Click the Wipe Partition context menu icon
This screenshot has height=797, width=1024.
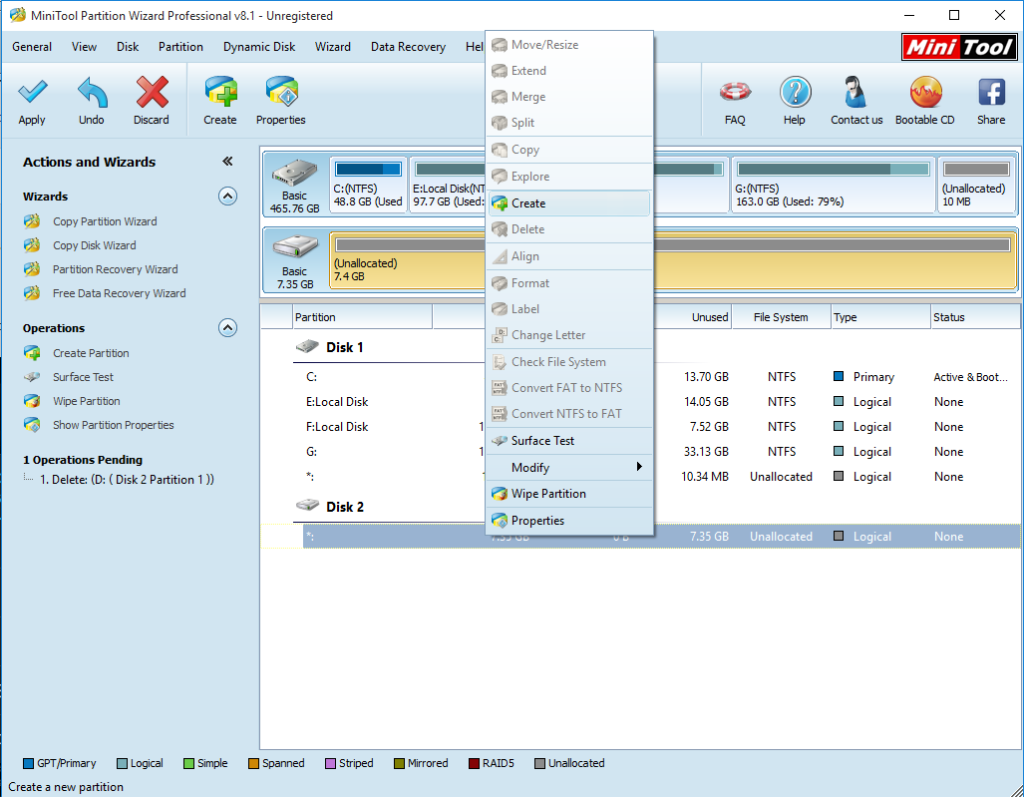(500, 494)
